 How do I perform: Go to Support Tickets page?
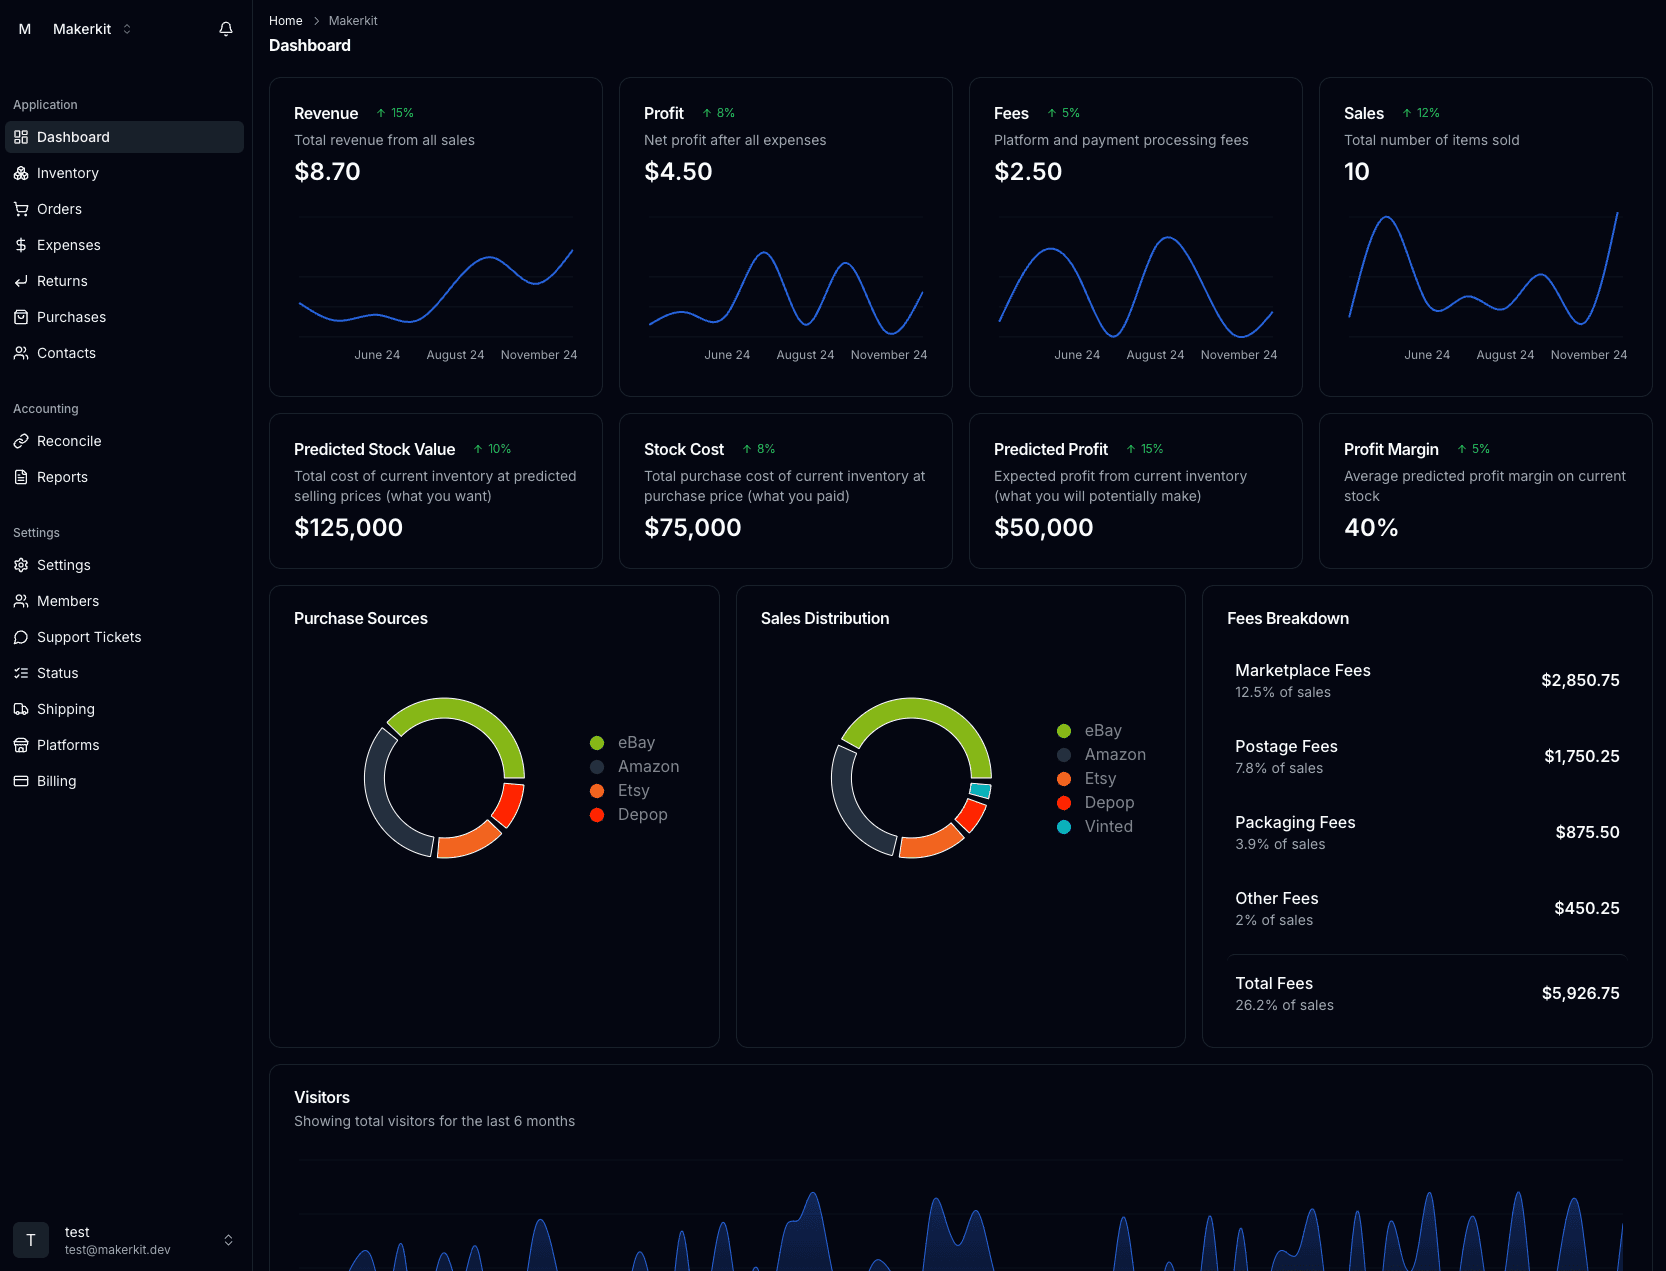pyautogui.click(x=89, y=637)
